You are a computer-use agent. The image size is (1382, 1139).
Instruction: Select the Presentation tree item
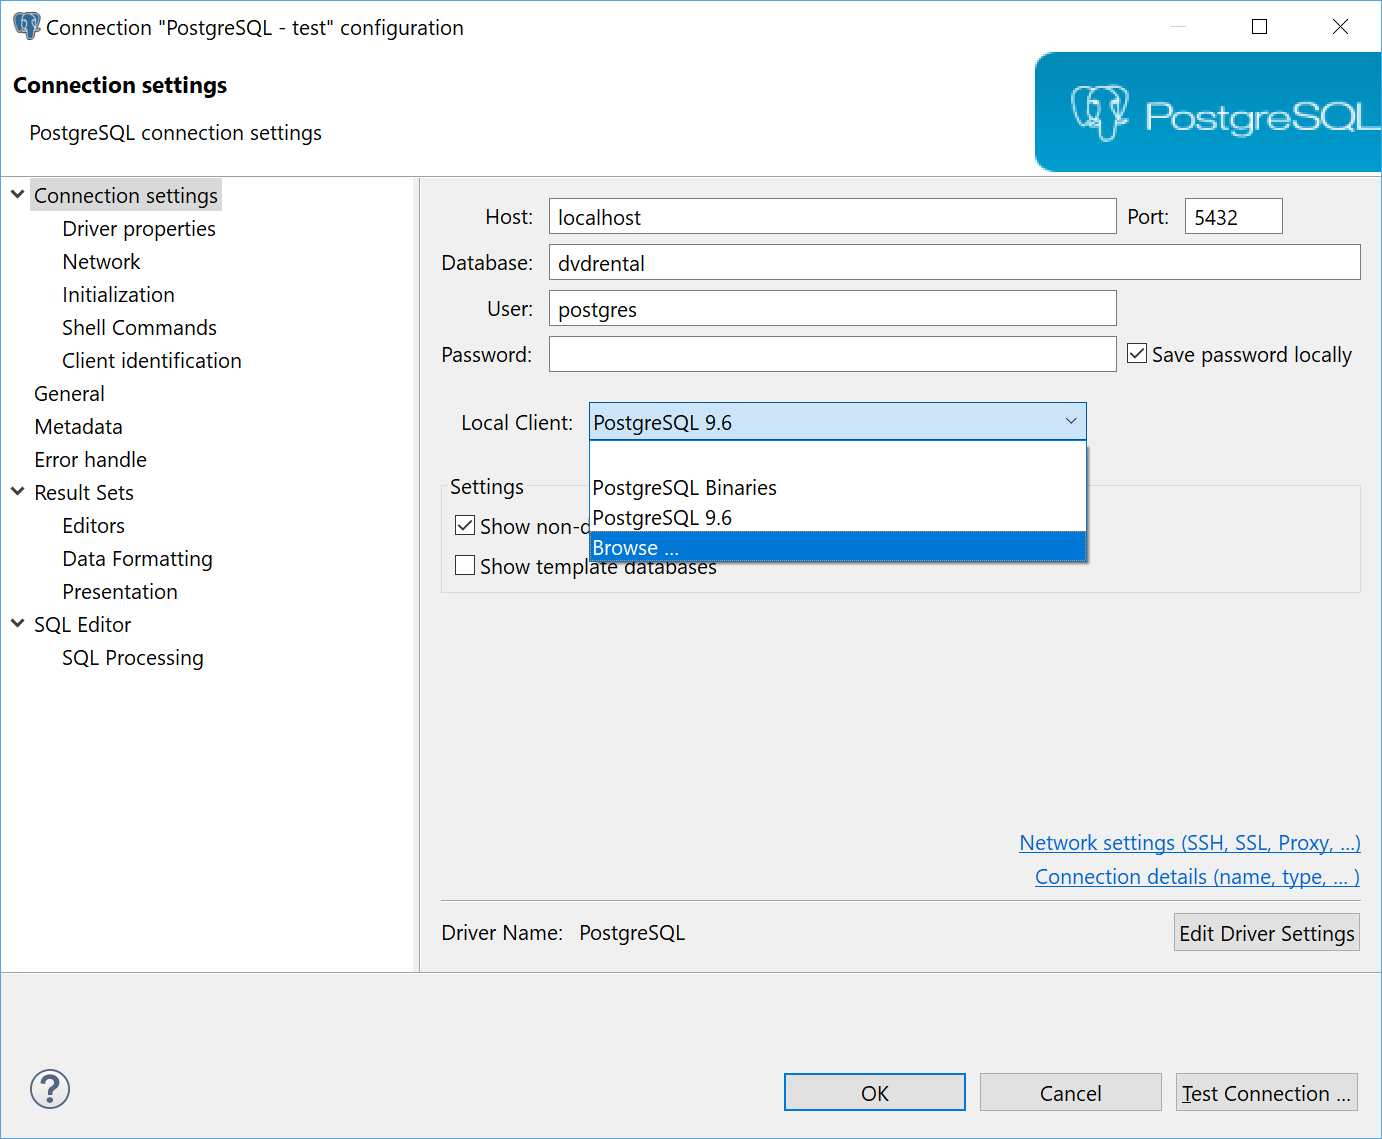pyautogui.click(x=120, y=591)
